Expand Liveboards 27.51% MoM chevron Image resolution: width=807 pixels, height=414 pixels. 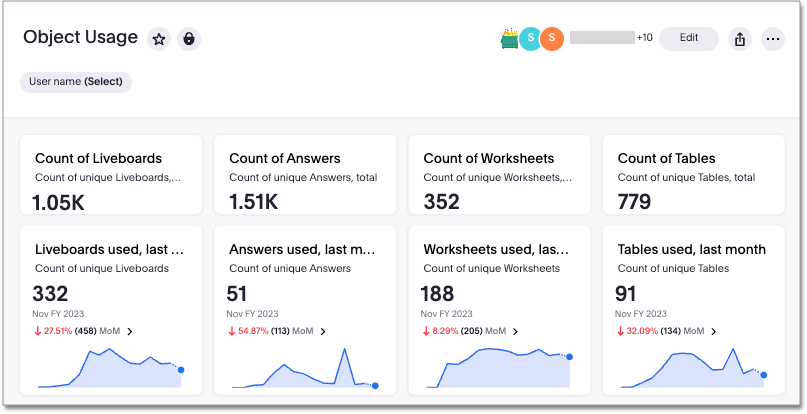pyautogui.click(x=130, y=331)
